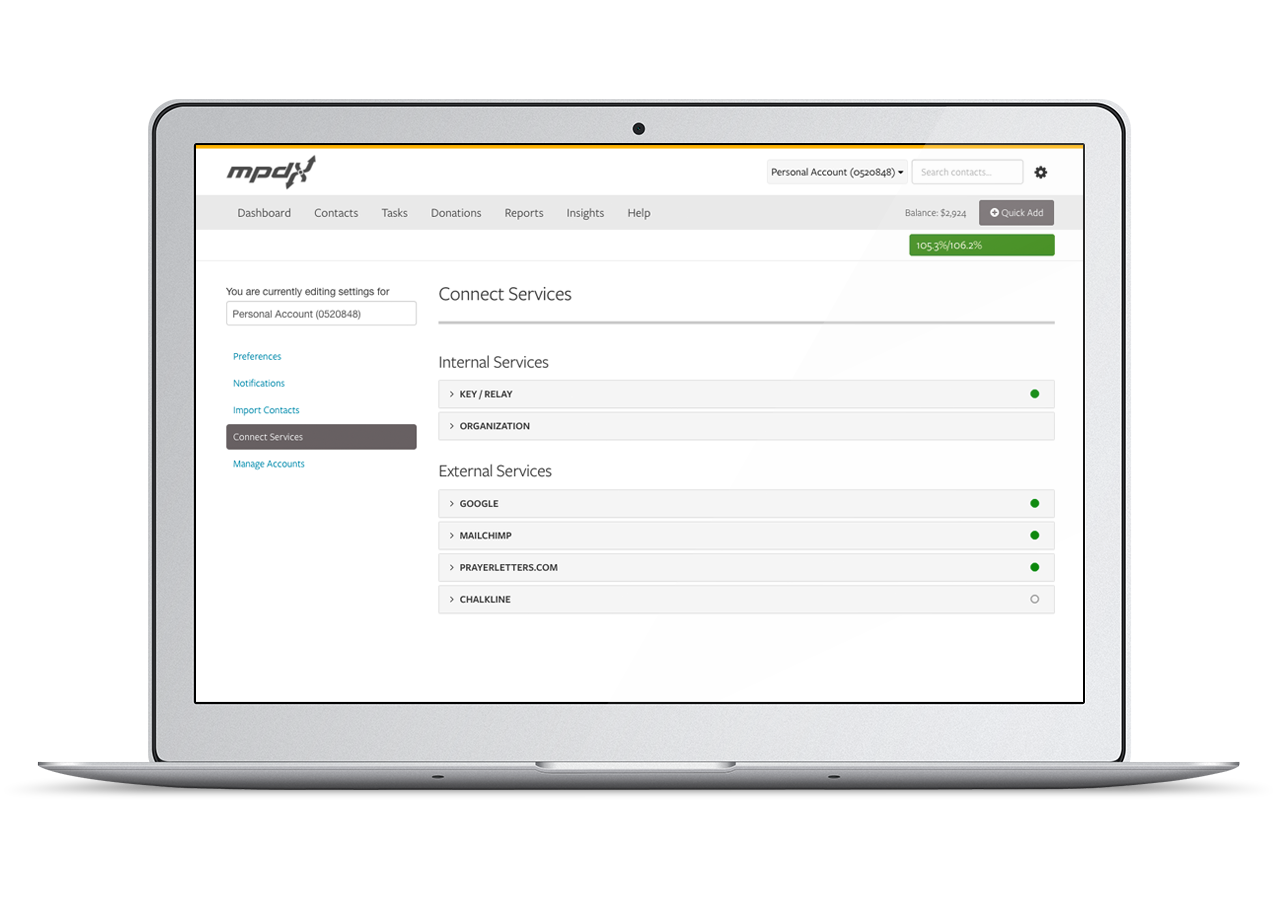Click the sidebar Personal Account settings field

(x=321, y=314)
